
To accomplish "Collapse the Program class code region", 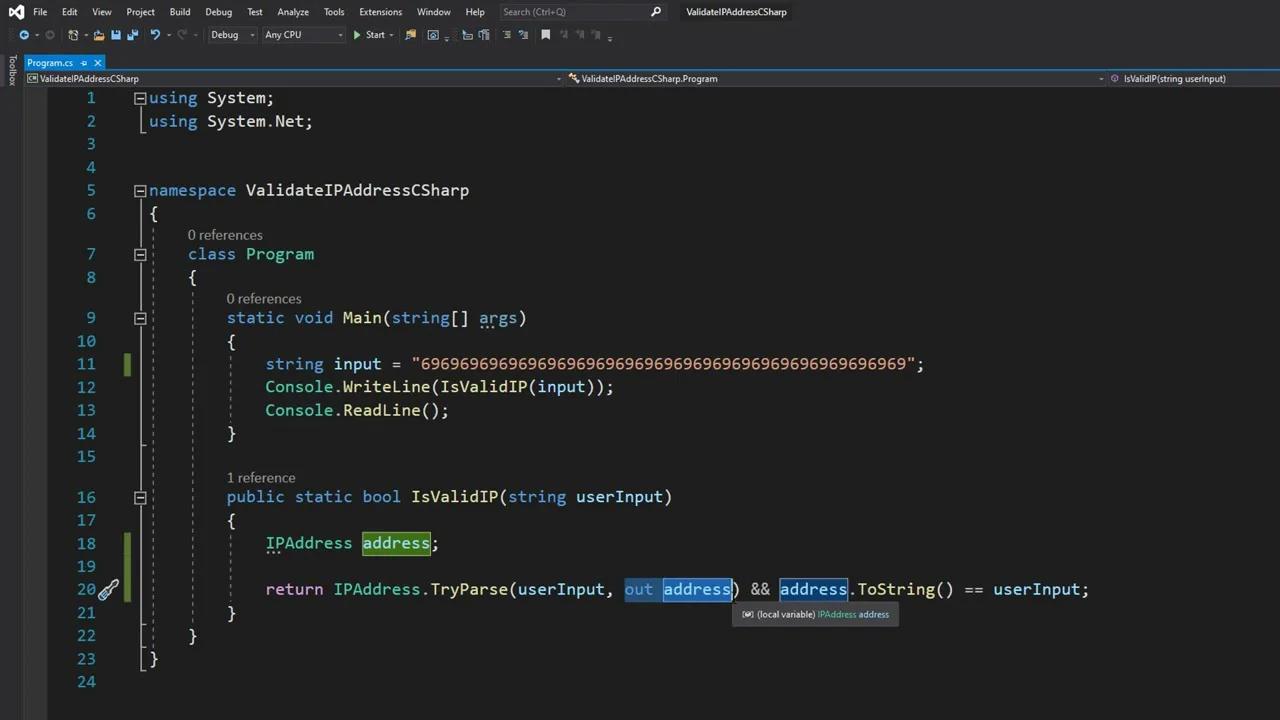I will point(141,254).
